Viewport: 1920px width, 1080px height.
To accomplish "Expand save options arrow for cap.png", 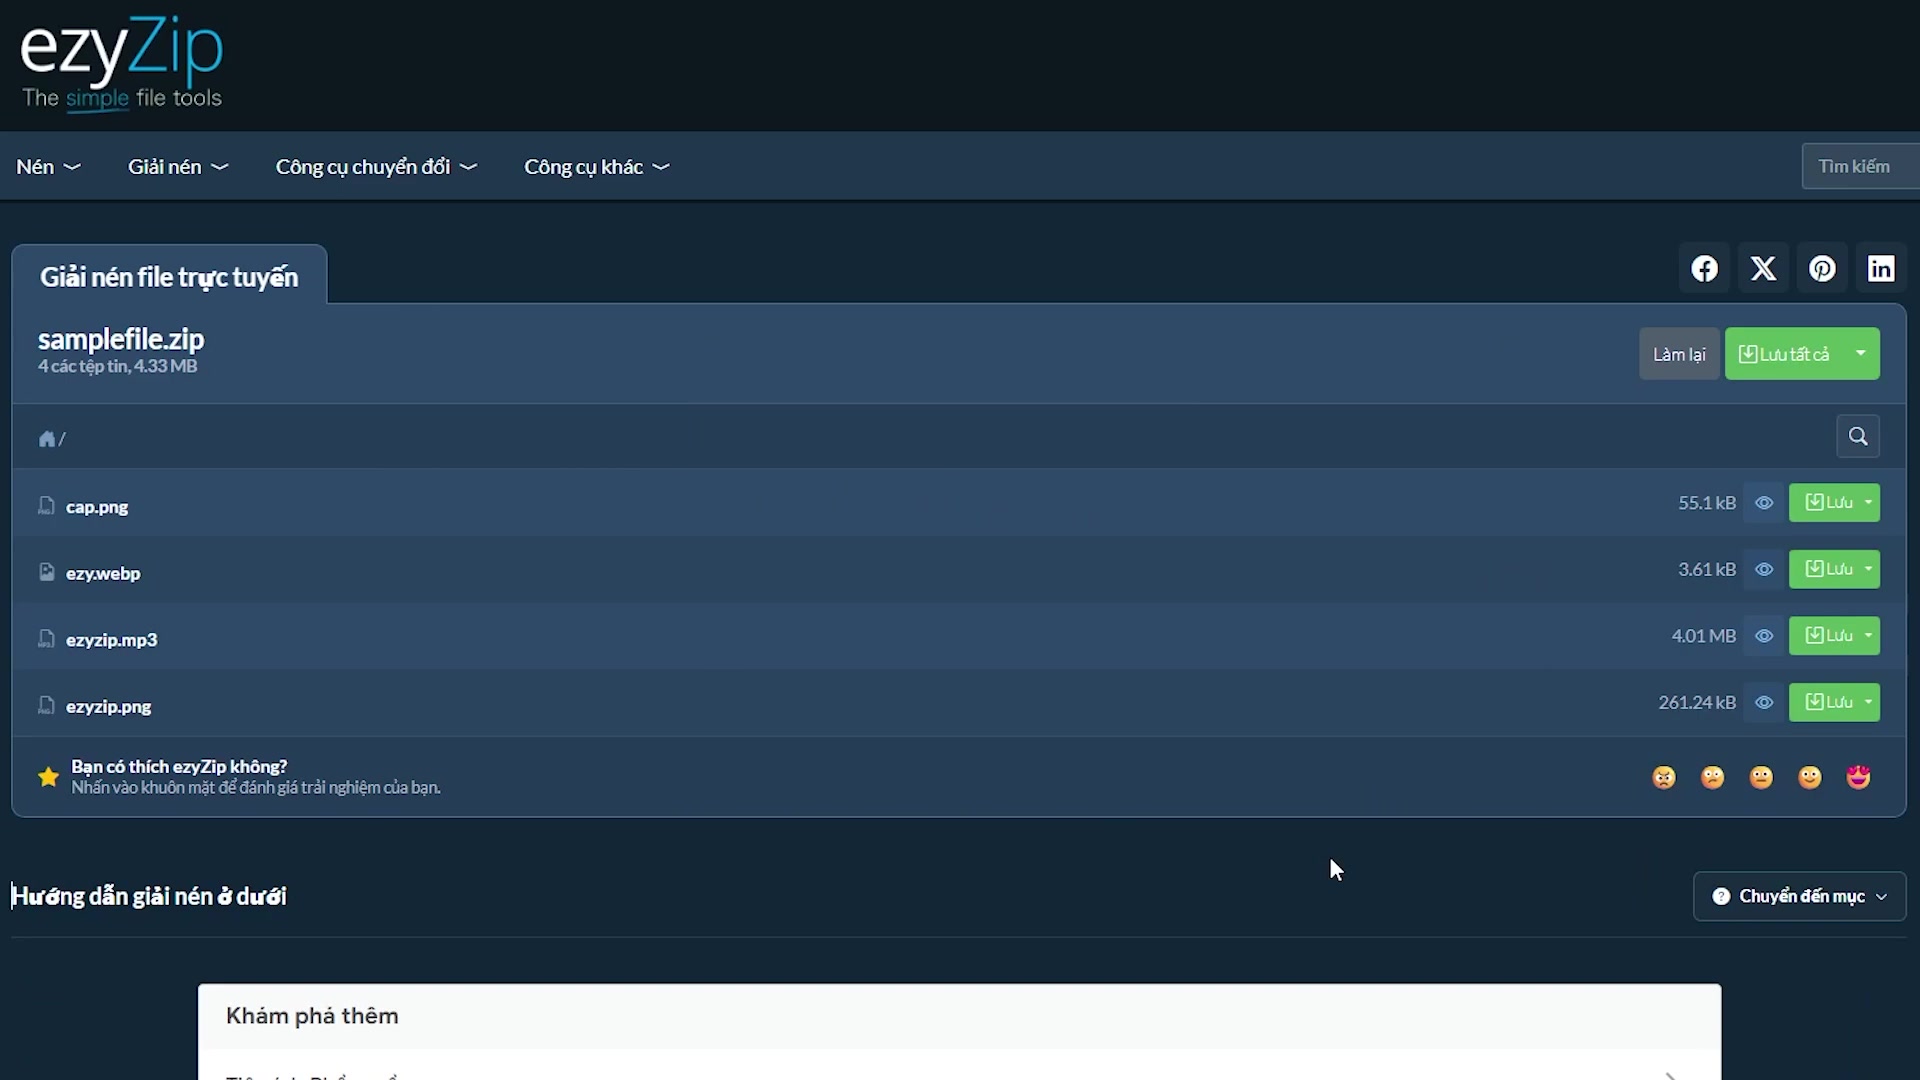I will (1868, 503).
